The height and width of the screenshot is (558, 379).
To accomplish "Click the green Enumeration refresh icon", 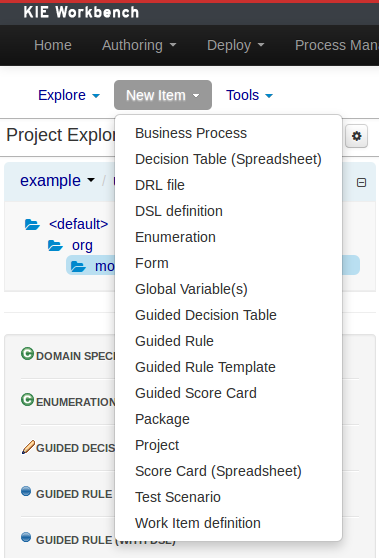I will tap(27, 400).
